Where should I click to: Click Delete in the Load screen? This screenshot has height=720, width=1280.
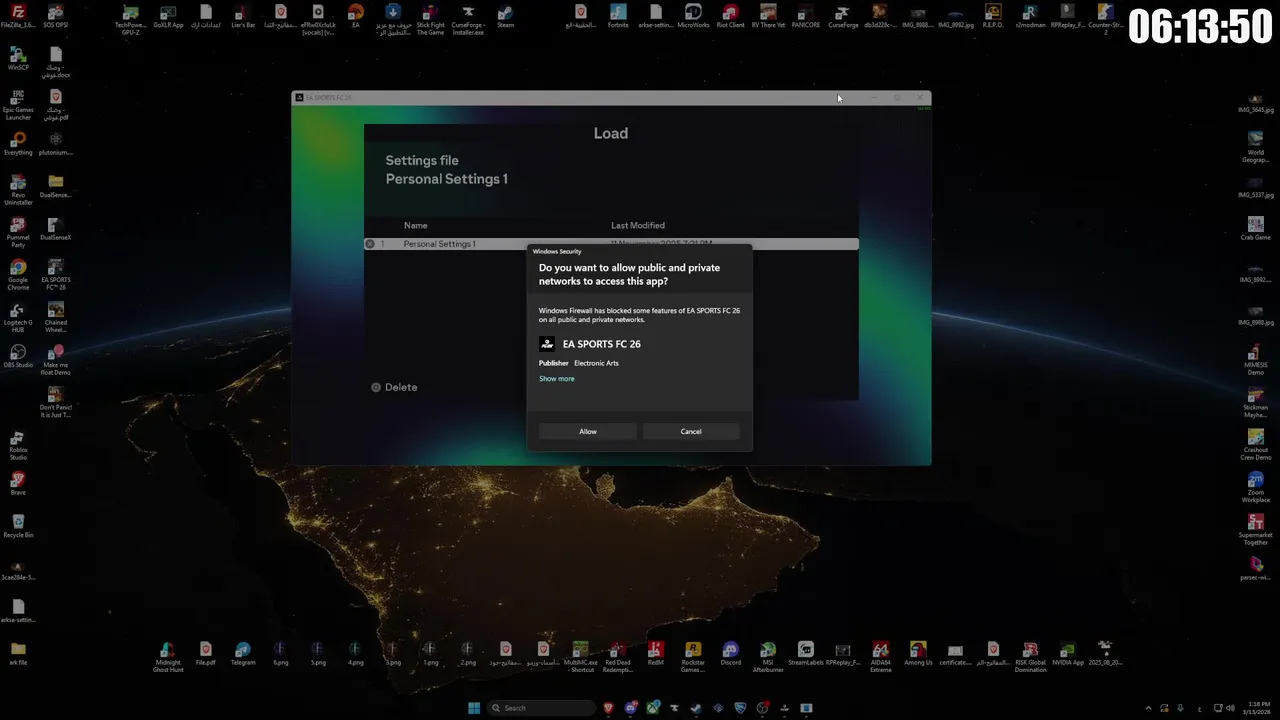click(x=394, y=387)
